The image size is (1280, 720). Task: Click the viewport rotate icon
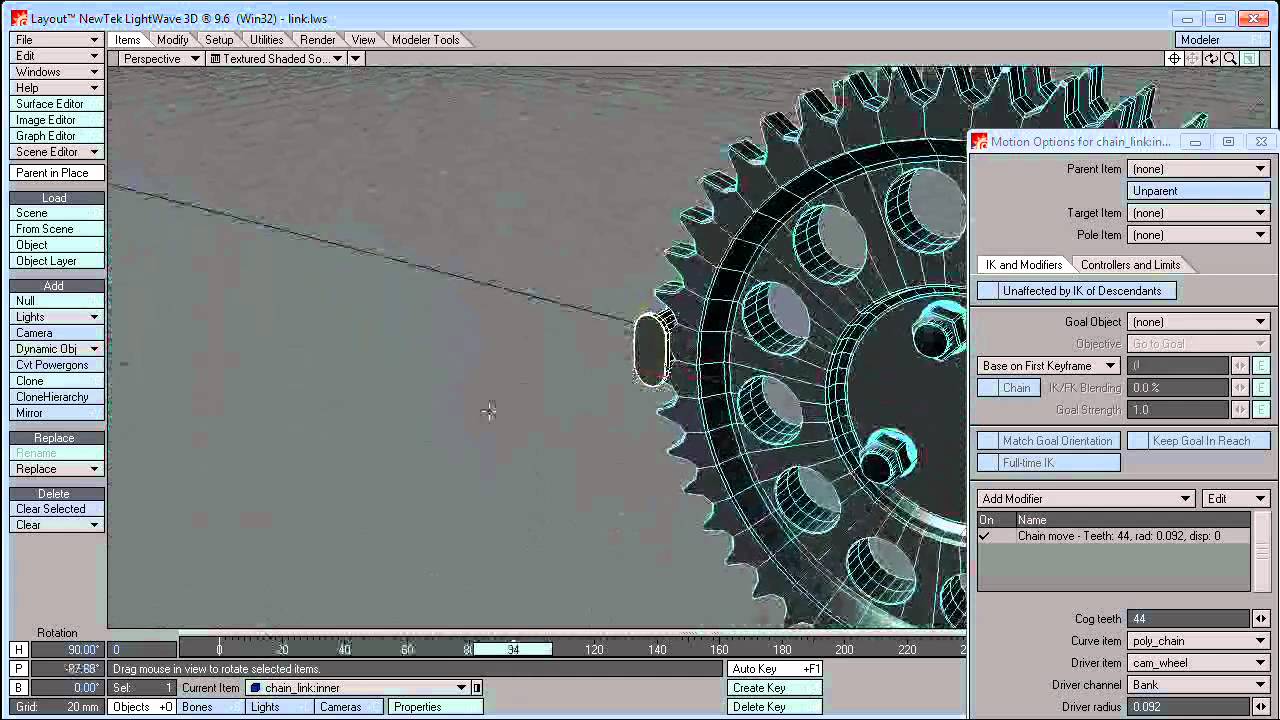[x=1211, y=59]
